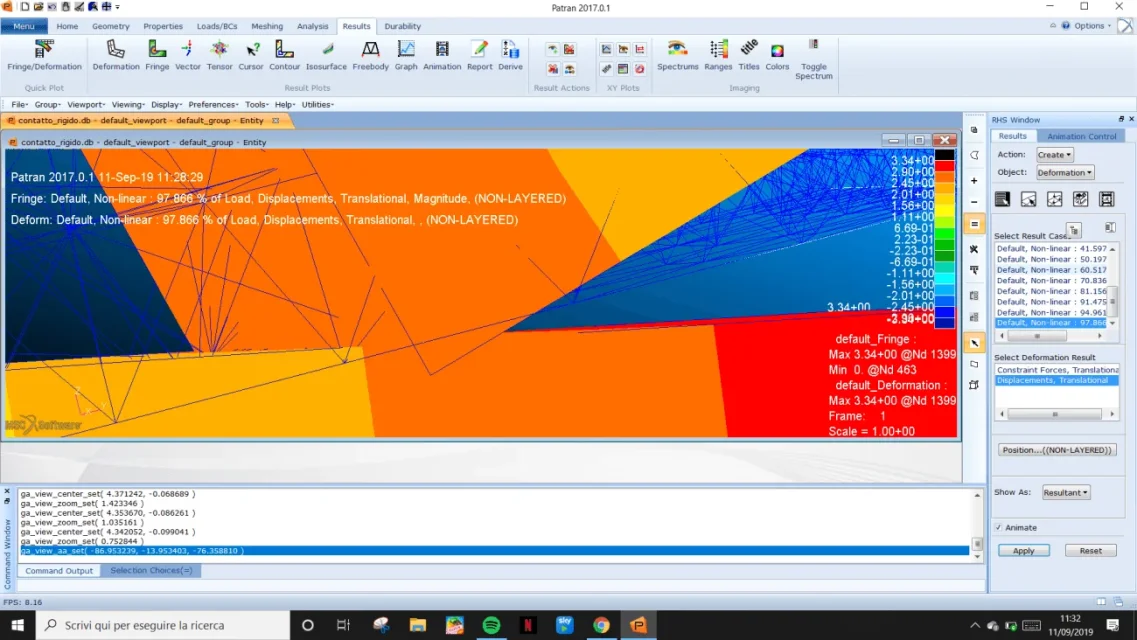Open the Preferences menu dropdown
The image size is (1137, 640).
tap(213, 104)
